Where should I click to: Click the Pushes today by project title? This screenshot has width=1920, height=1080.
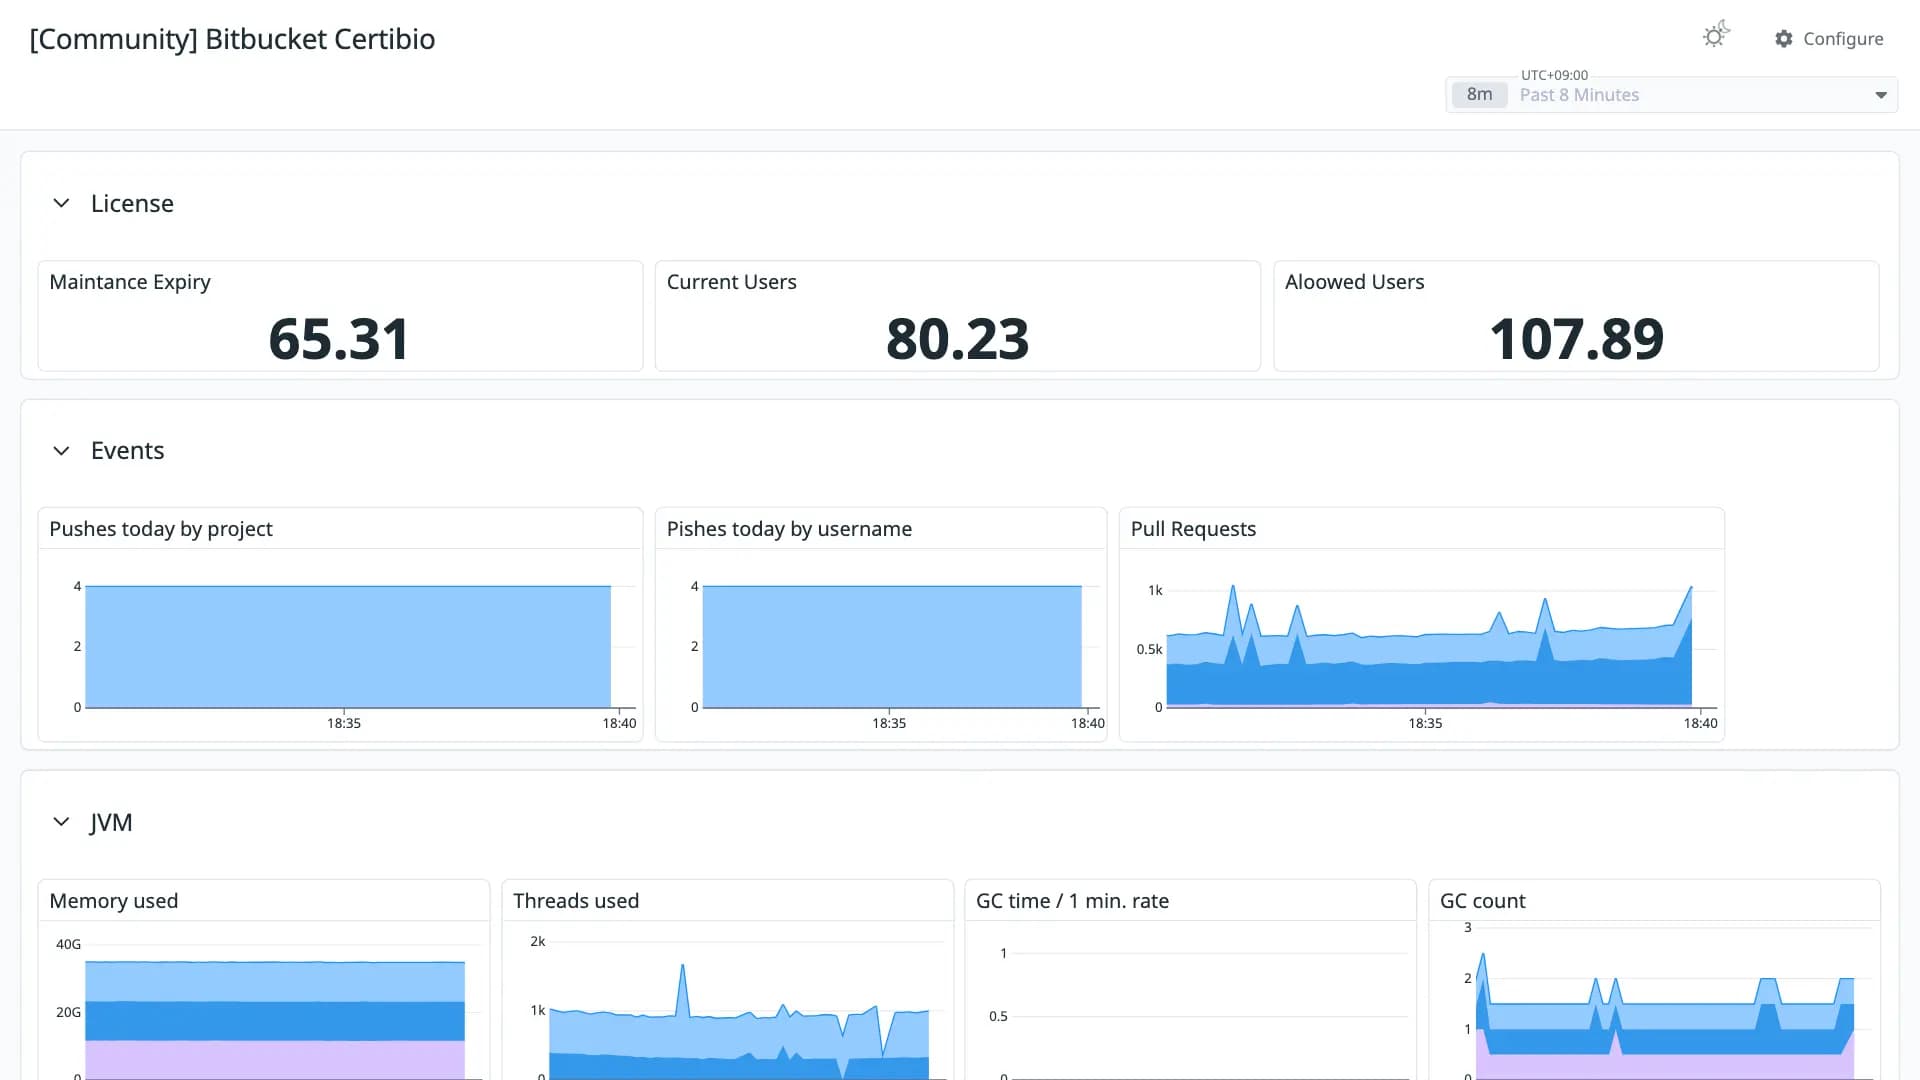tap(161, 529)
